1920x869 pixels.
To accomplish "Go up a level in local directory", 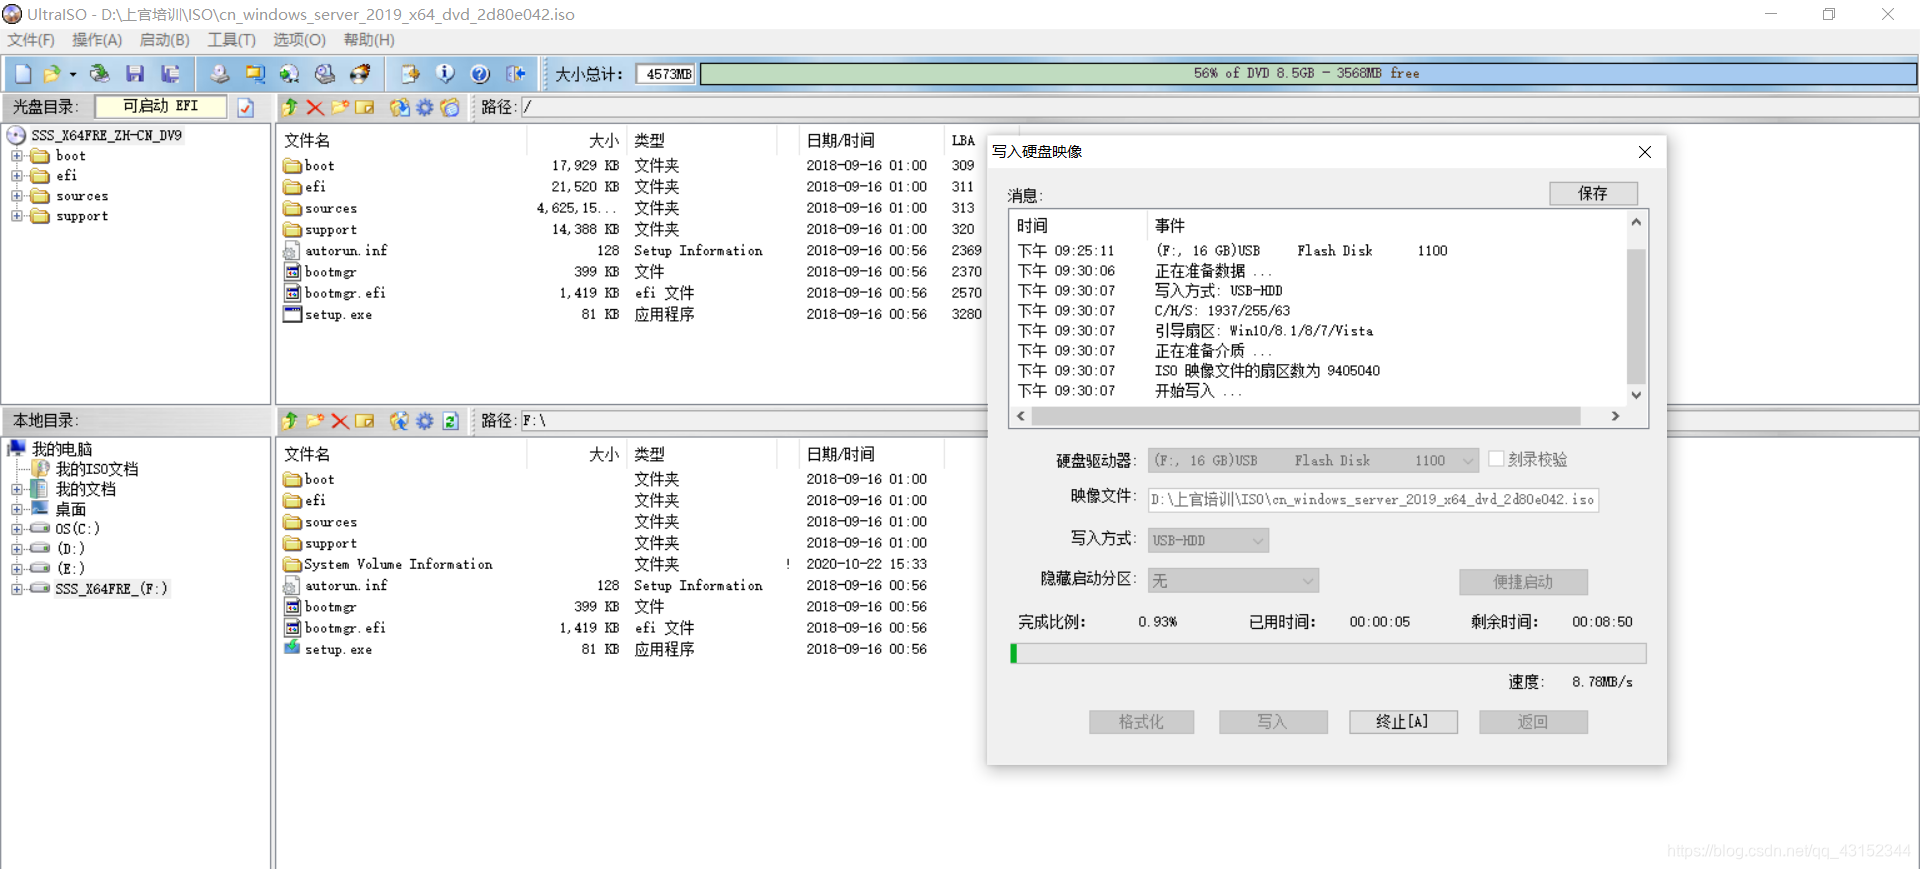I will pyautogui.click(x=290, y=421).
